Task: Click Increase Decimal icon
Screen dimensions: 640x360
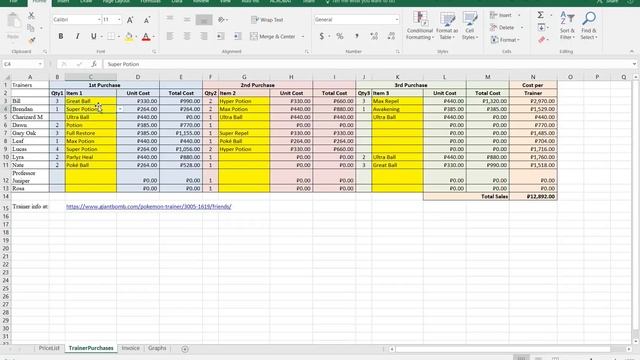Action: (x=374, y=36)
